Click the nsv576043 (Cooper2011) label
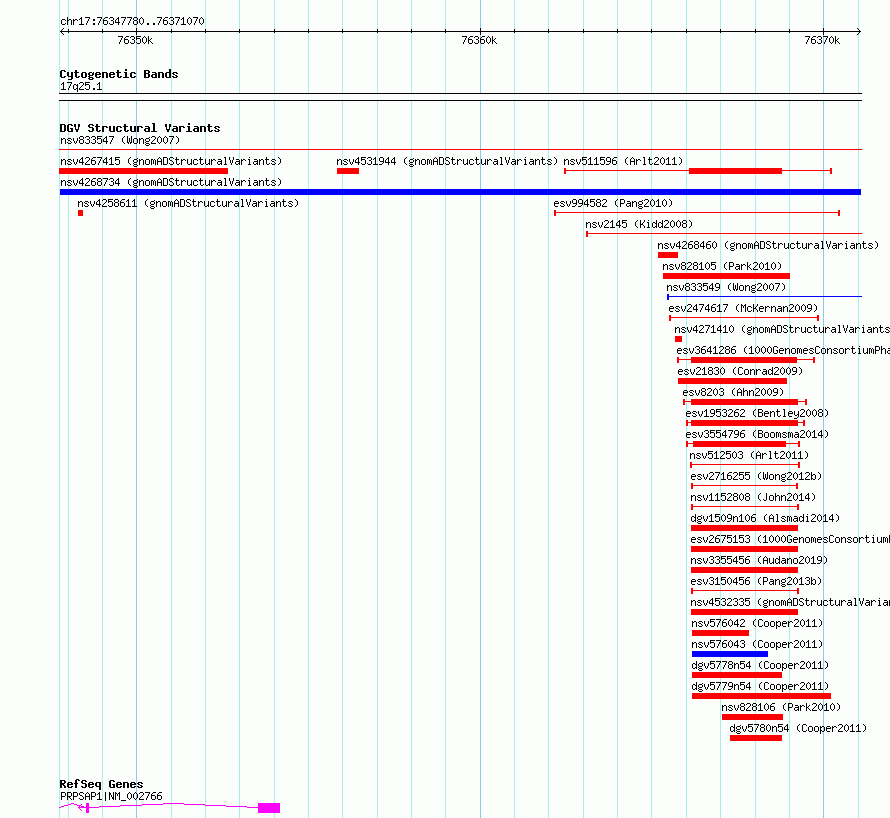 (757, 644)
